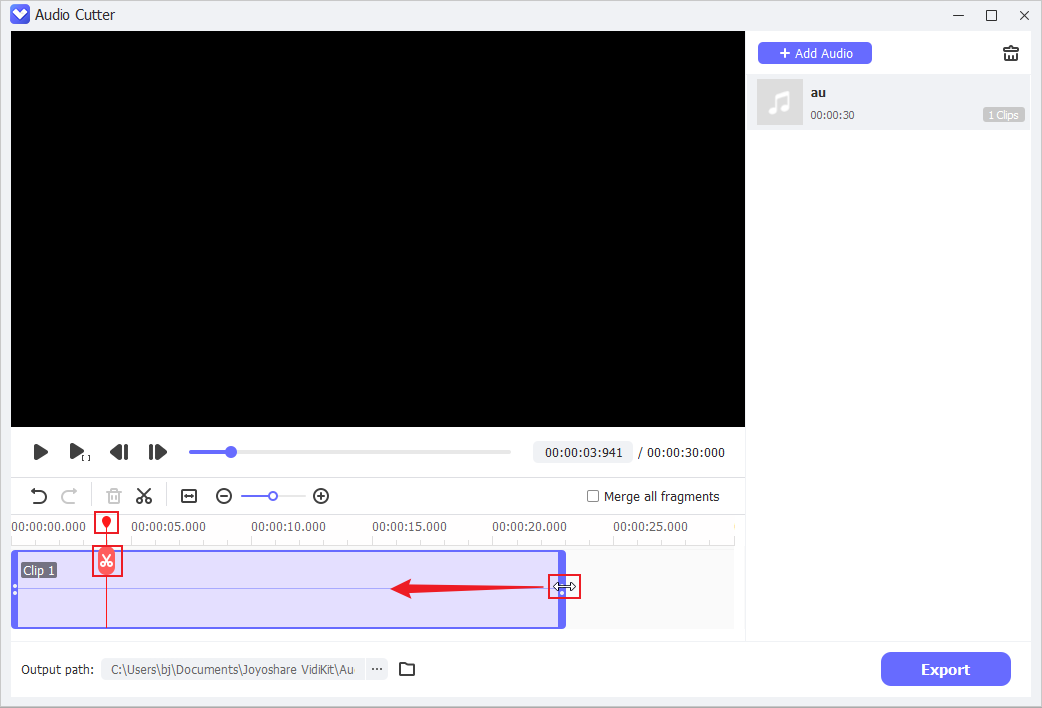Select the 'au' audio file thumbnail

pos(780,102)
